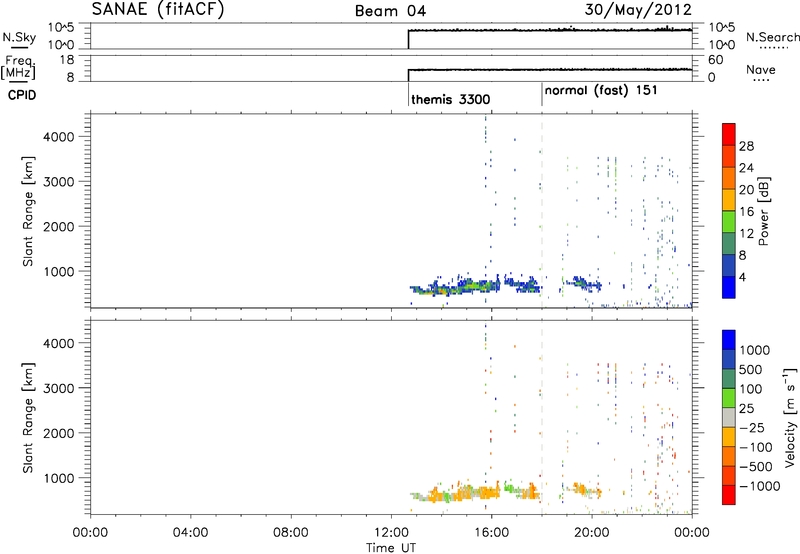Click the Power [dB] color bar title
The height and width of the screenshot is (554, 800).
[764, 211]
